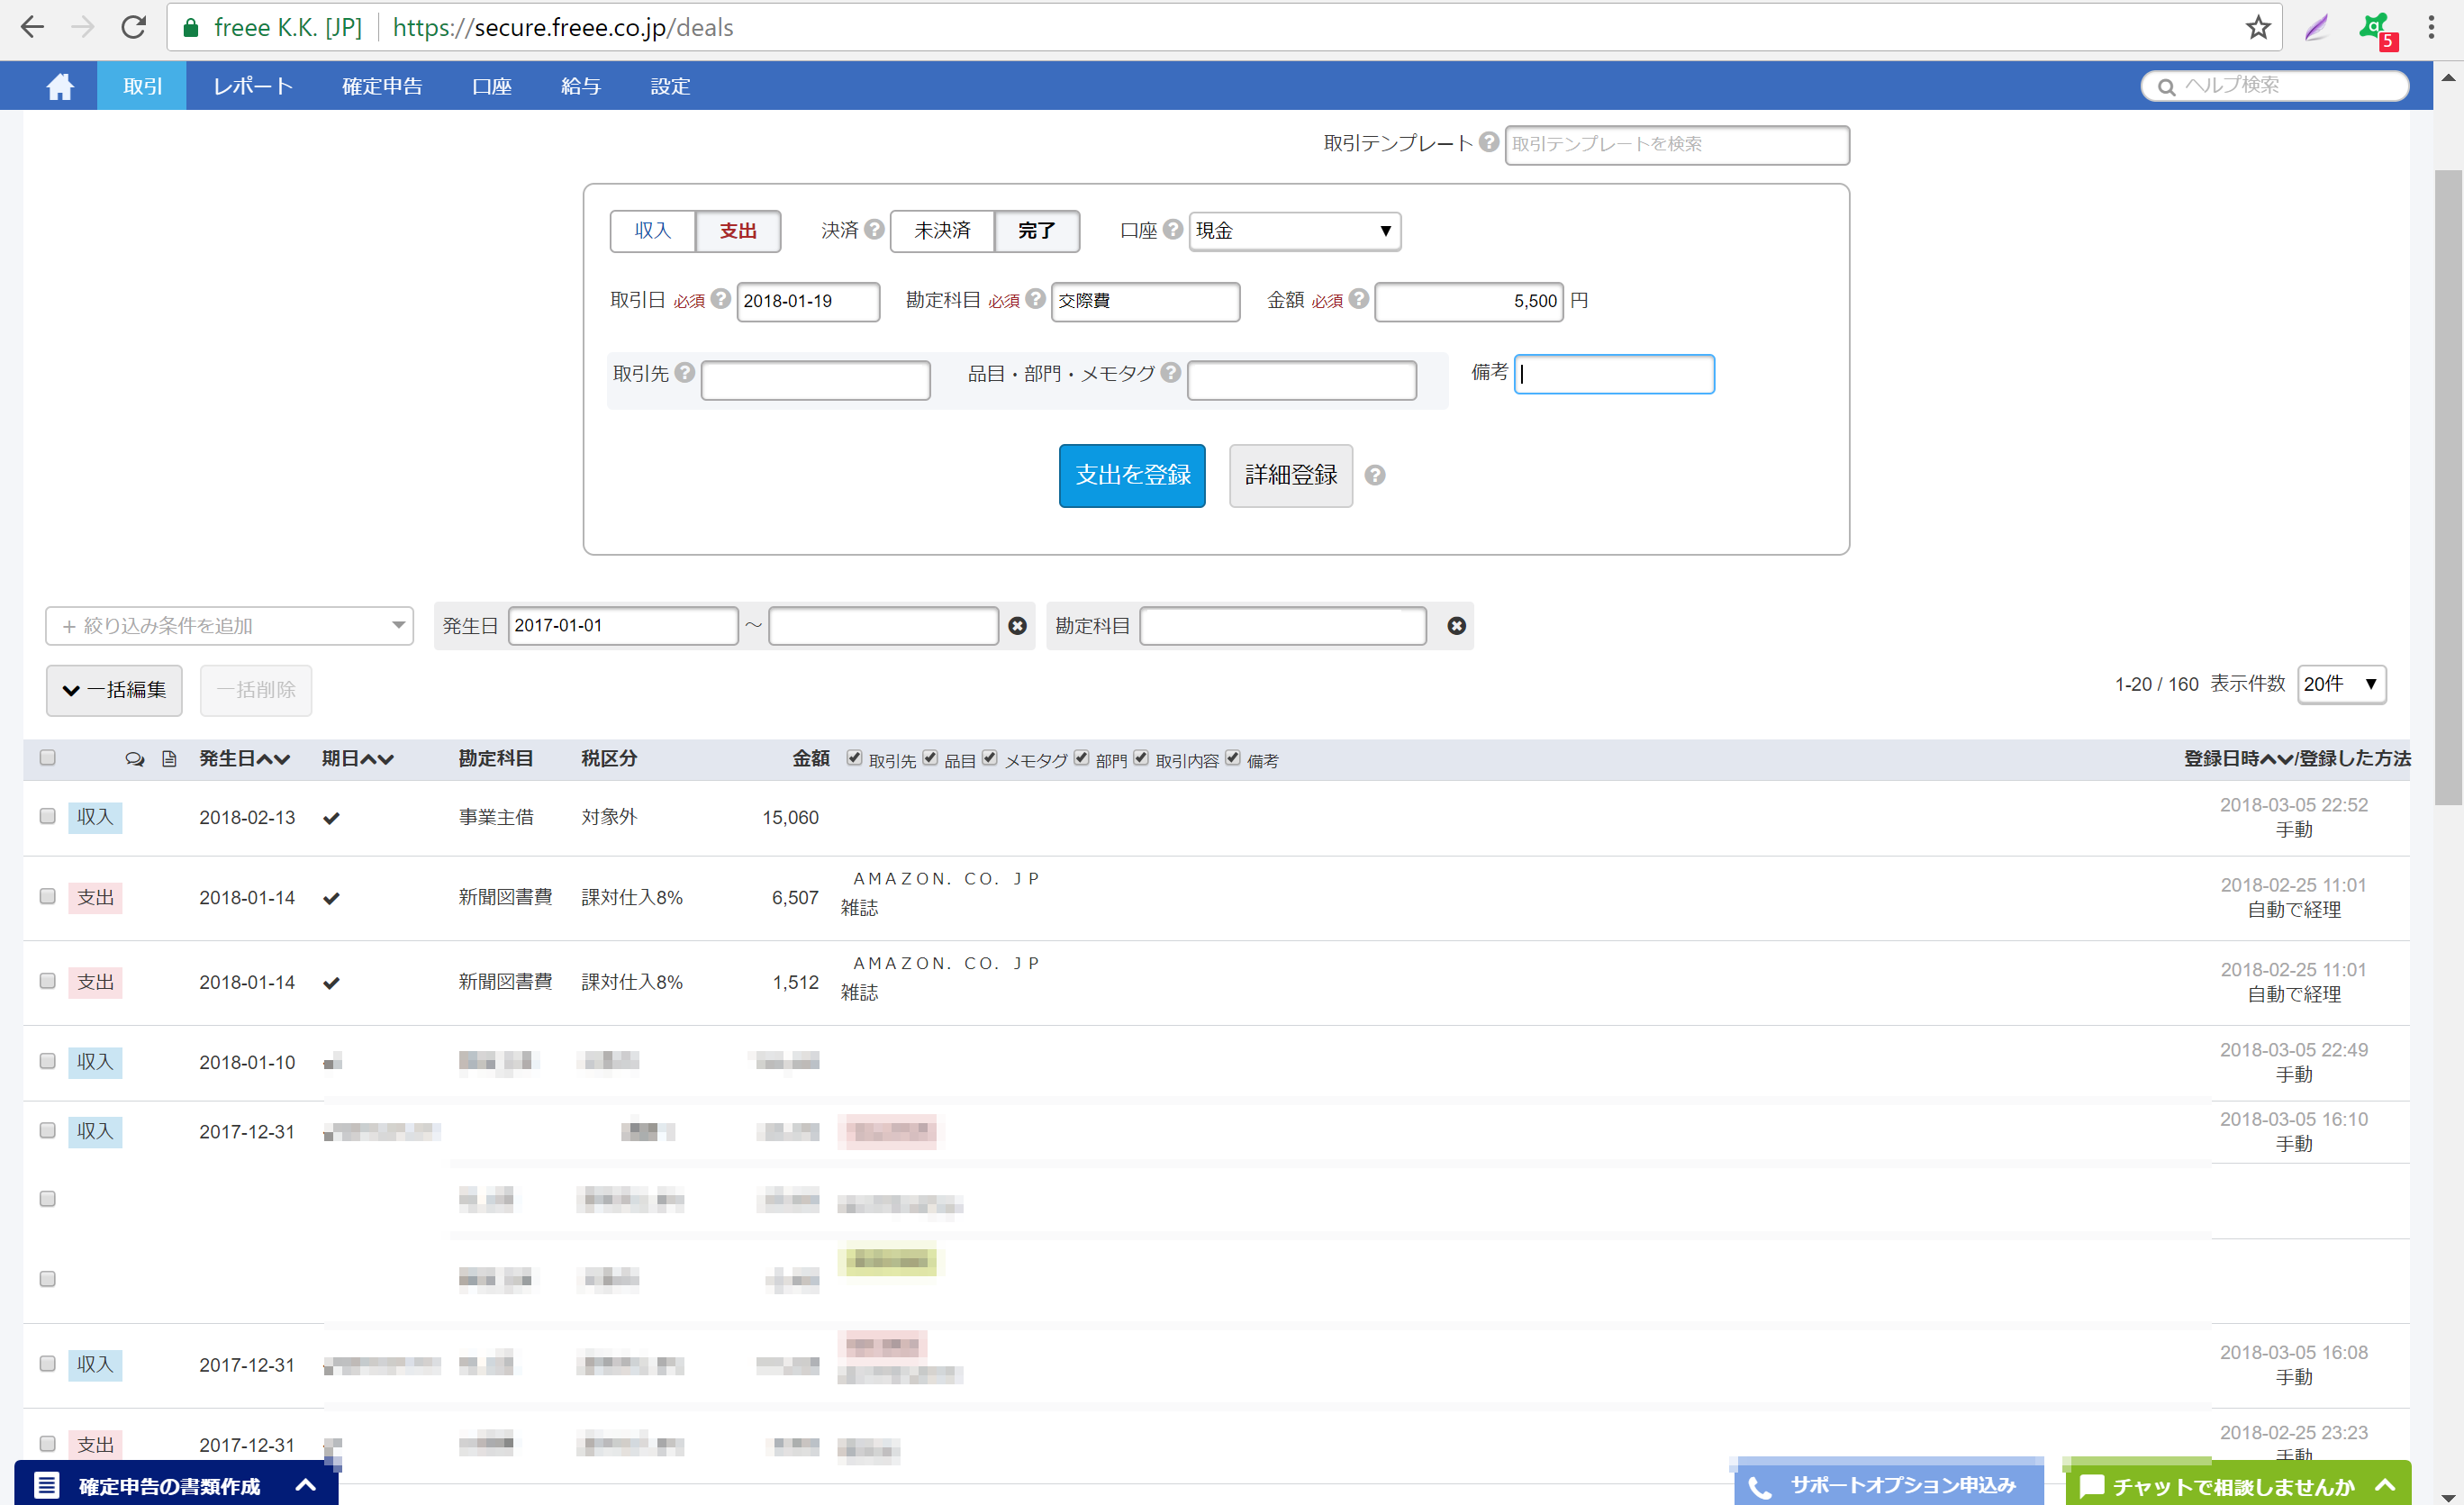Toggle the メモタグ column checkbox
2464x1505 pixels.
[989, 758]
